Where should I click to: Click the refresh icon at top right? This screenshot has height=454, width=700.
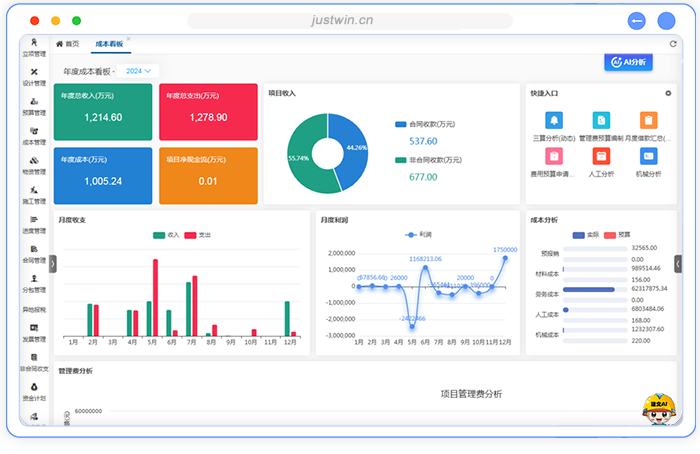tap(673, 44)
